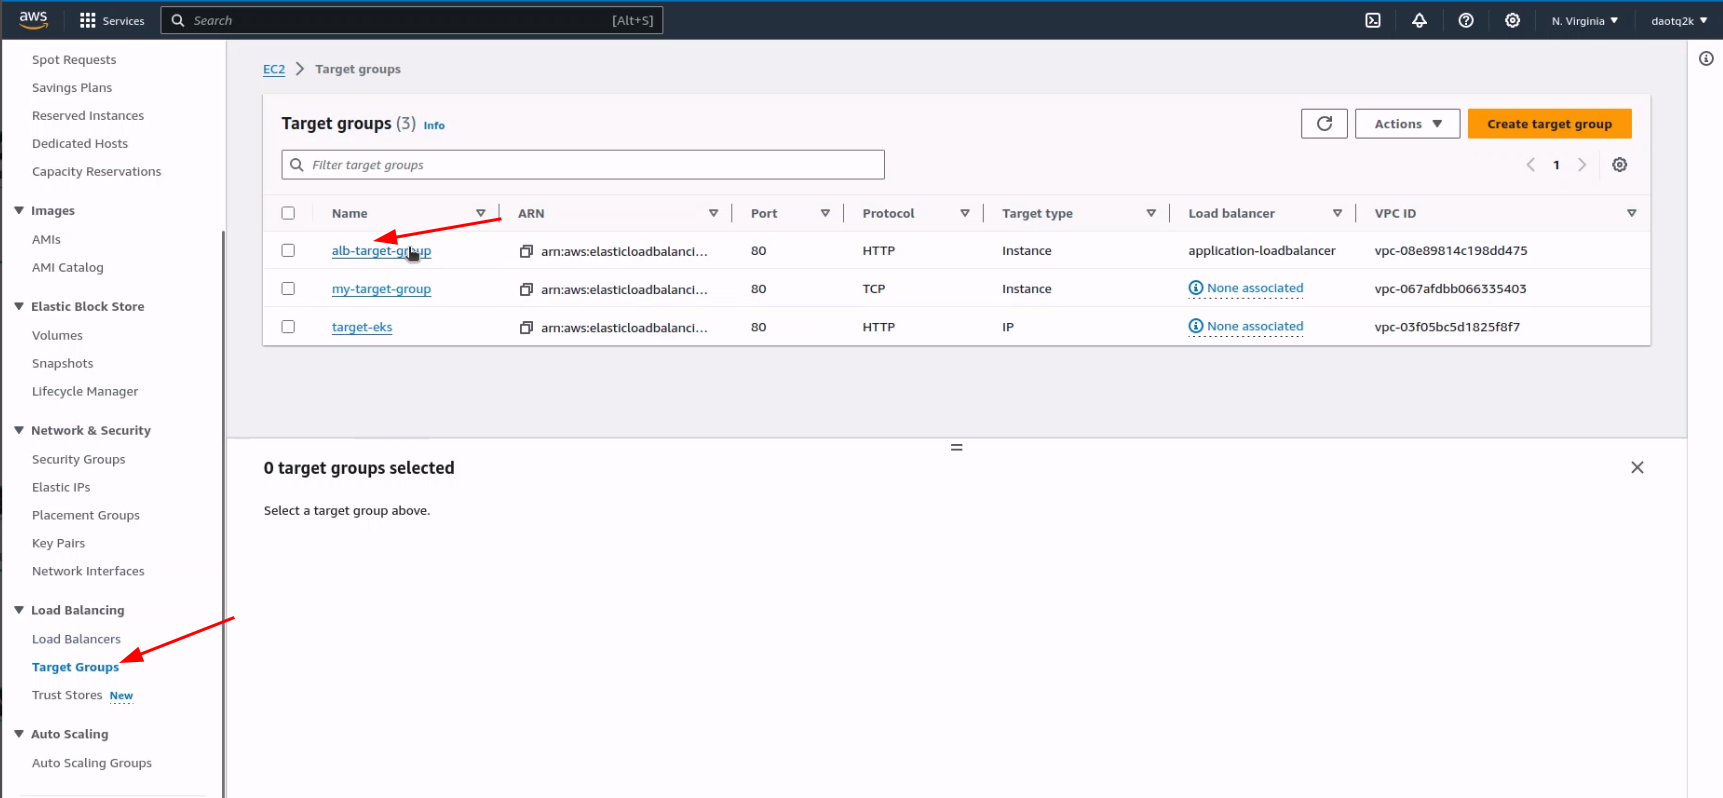This screenshot has height=798, width=1723.
Task: Open Load Balancers in sidebar
Action: pos(76,640)
